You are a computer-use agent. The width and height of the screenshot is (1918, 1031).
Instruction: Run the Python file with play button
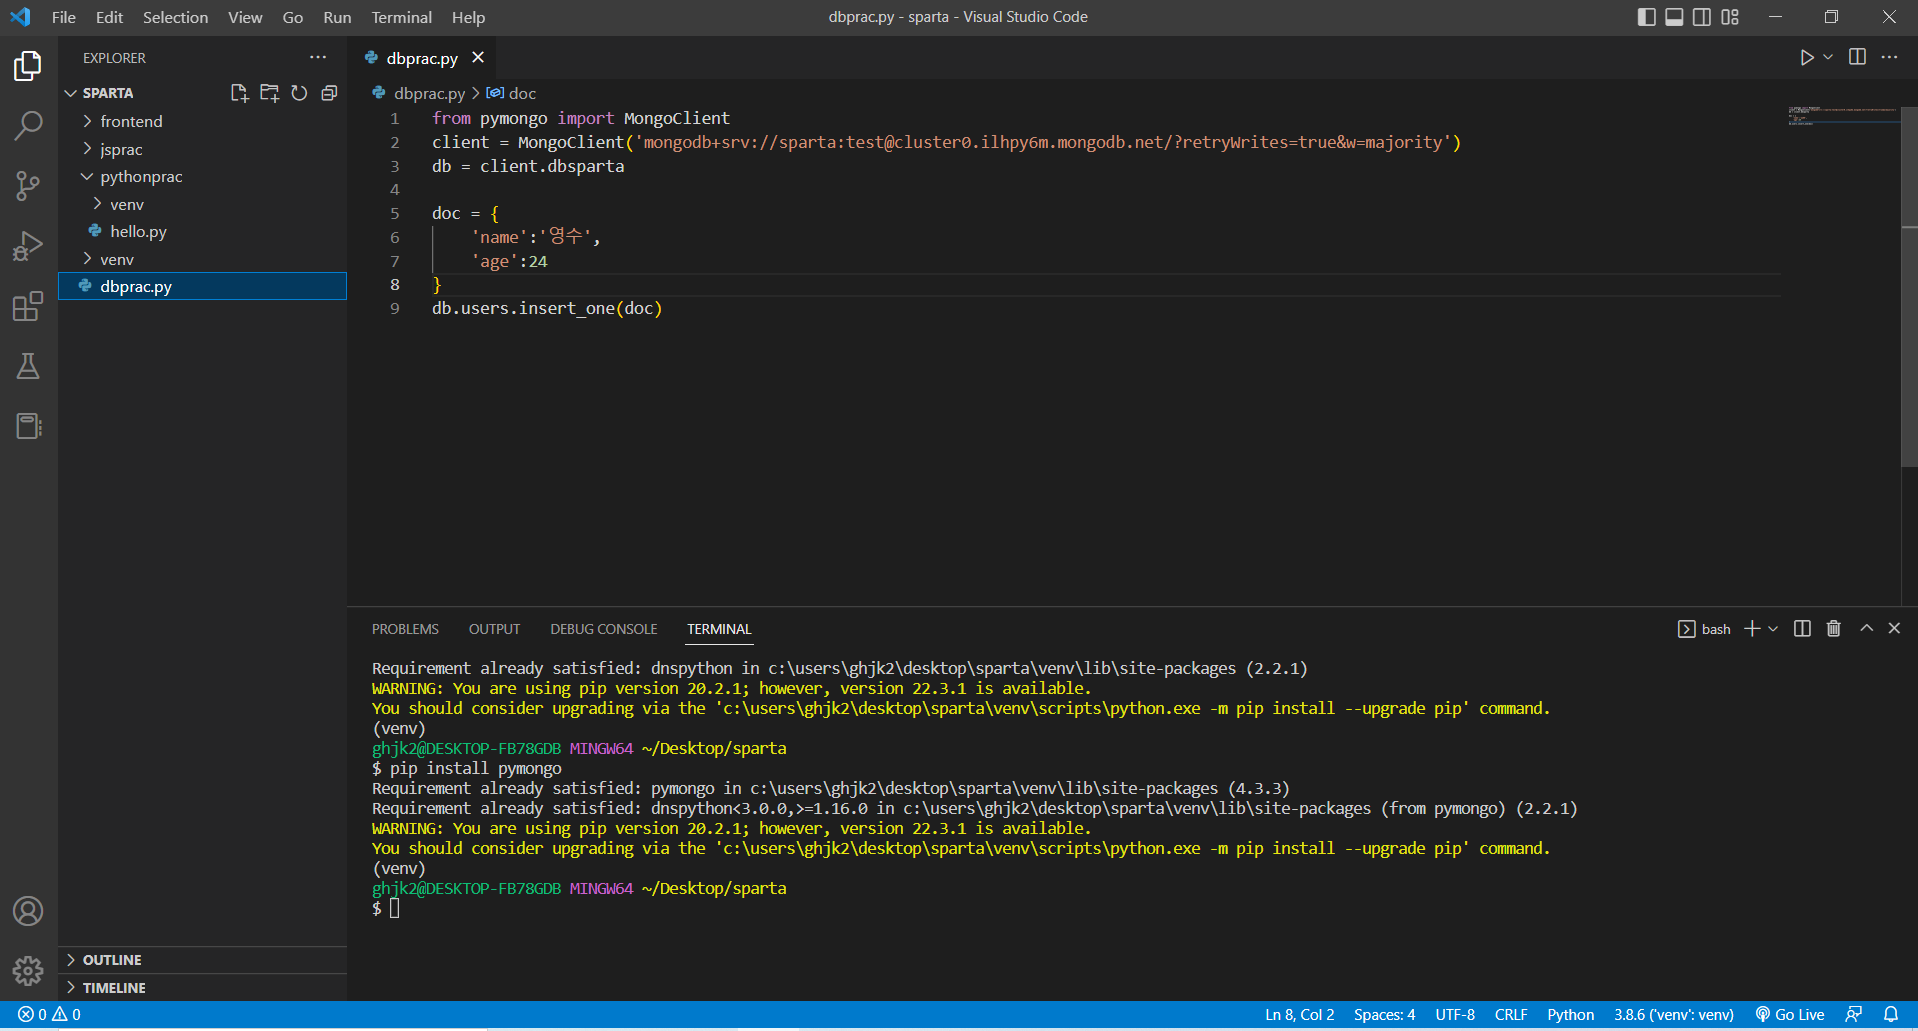pyautogui.click(x=1806, y=57)
